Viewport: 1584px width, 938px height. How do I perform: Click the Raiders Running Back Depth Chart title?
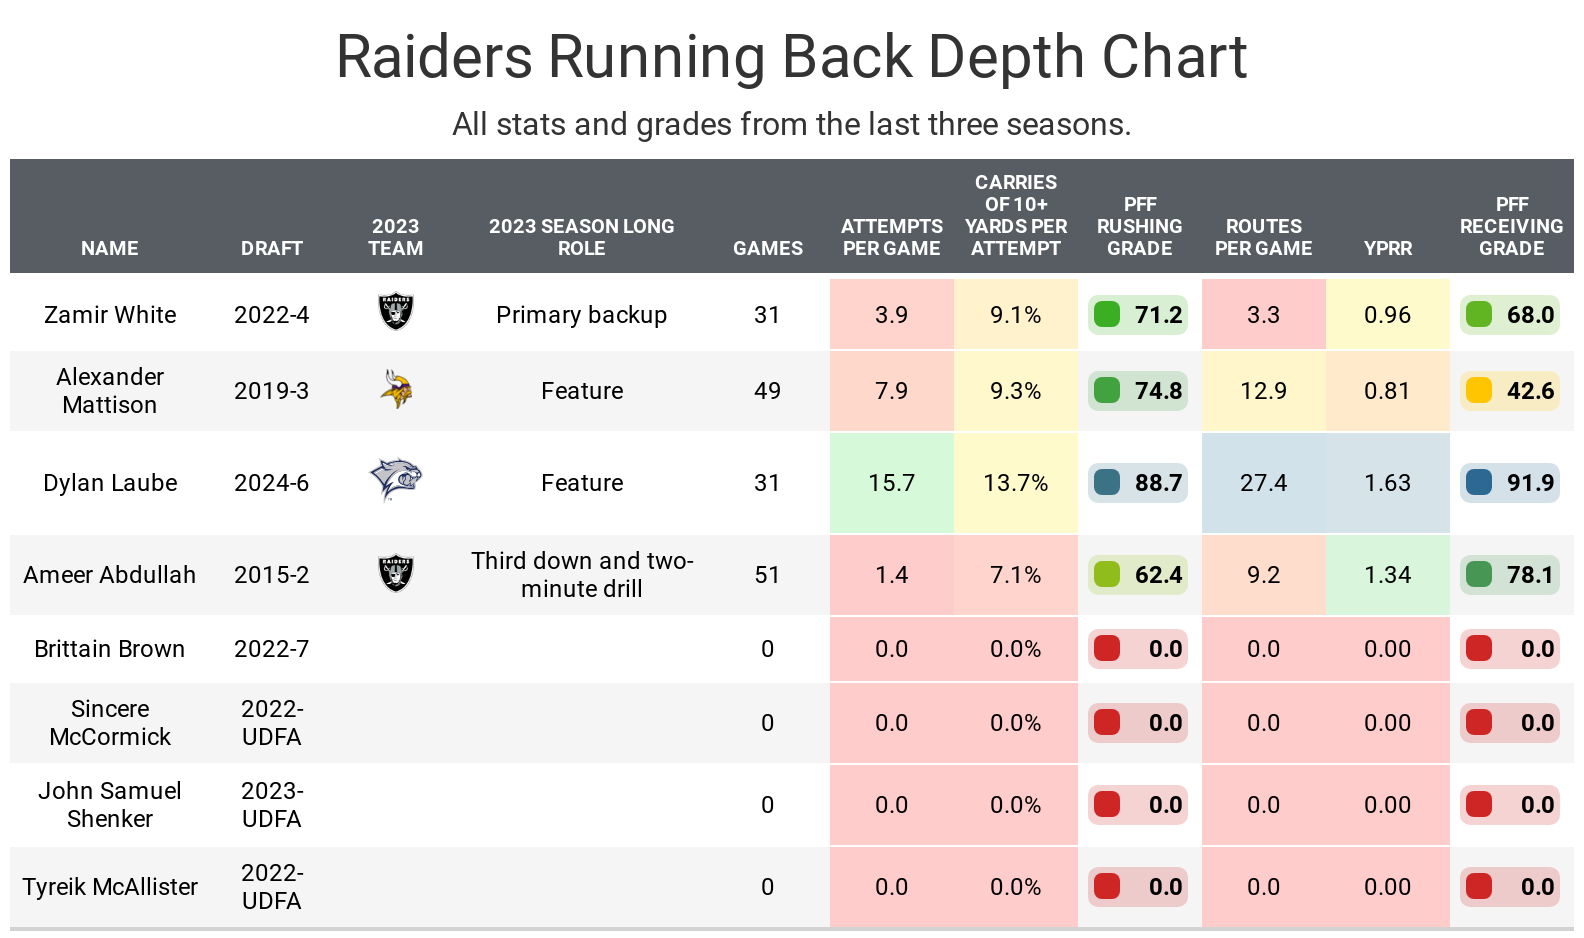coord(791,57)
